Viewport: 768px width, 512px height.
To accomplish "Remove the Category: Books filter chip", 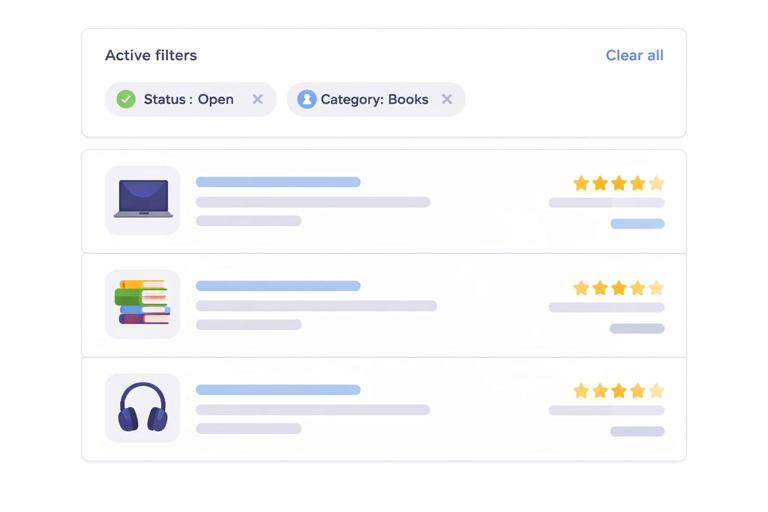I will [x=447, y=99].
